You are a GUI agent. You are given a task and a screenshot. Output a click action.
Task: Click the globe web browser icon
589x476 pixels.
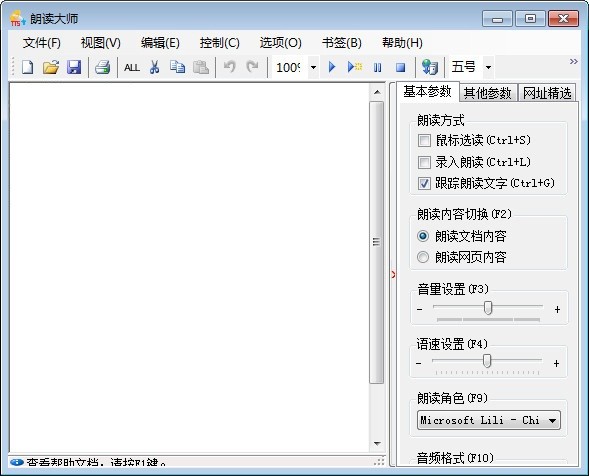coord(429,67)
